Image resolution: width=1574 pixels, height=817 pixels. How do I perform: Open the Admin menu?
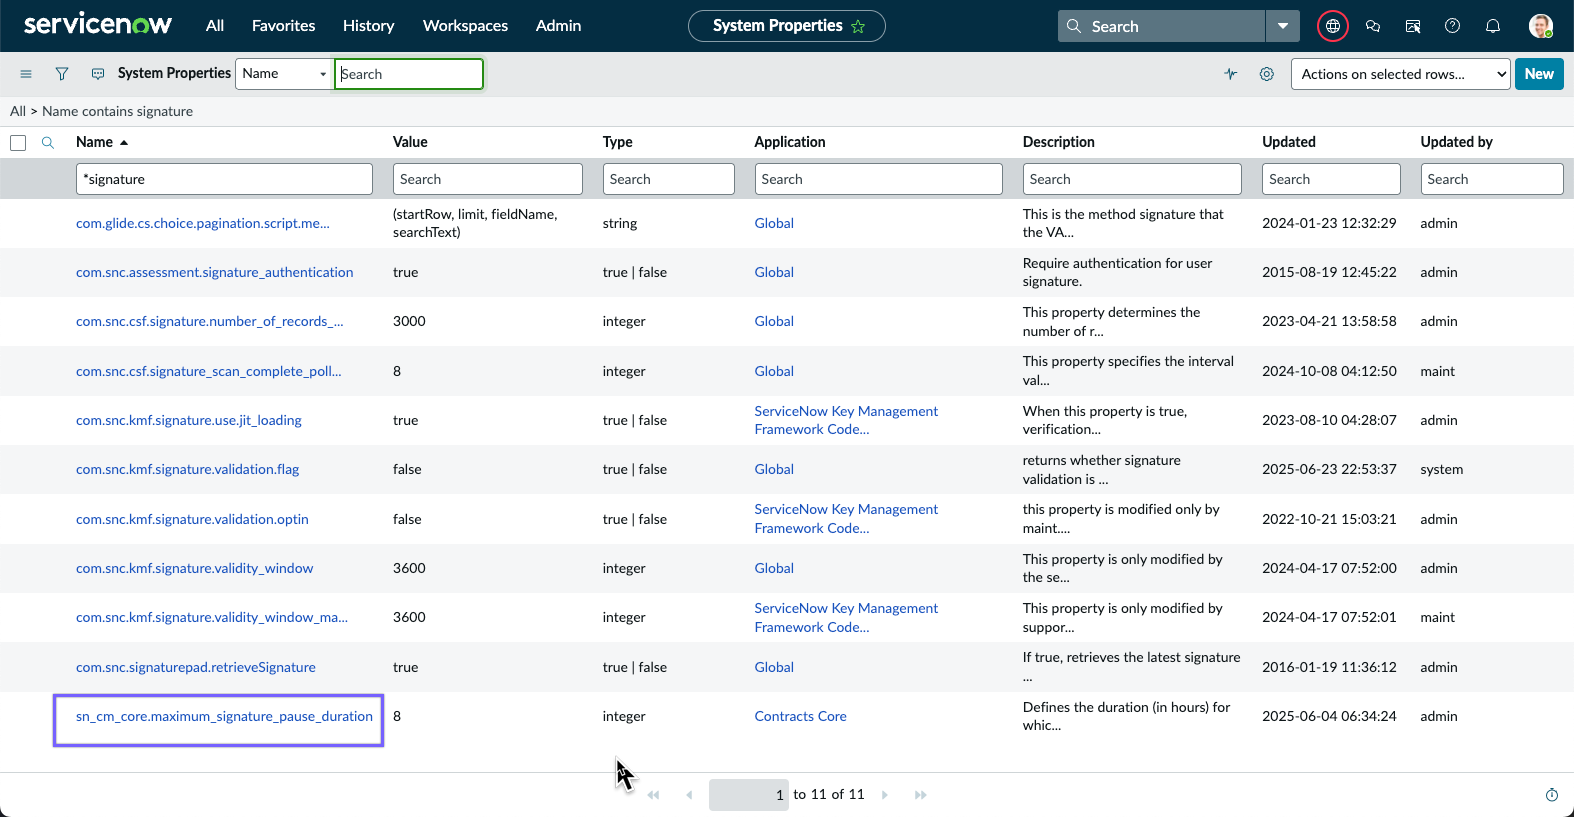pos(559,26)
